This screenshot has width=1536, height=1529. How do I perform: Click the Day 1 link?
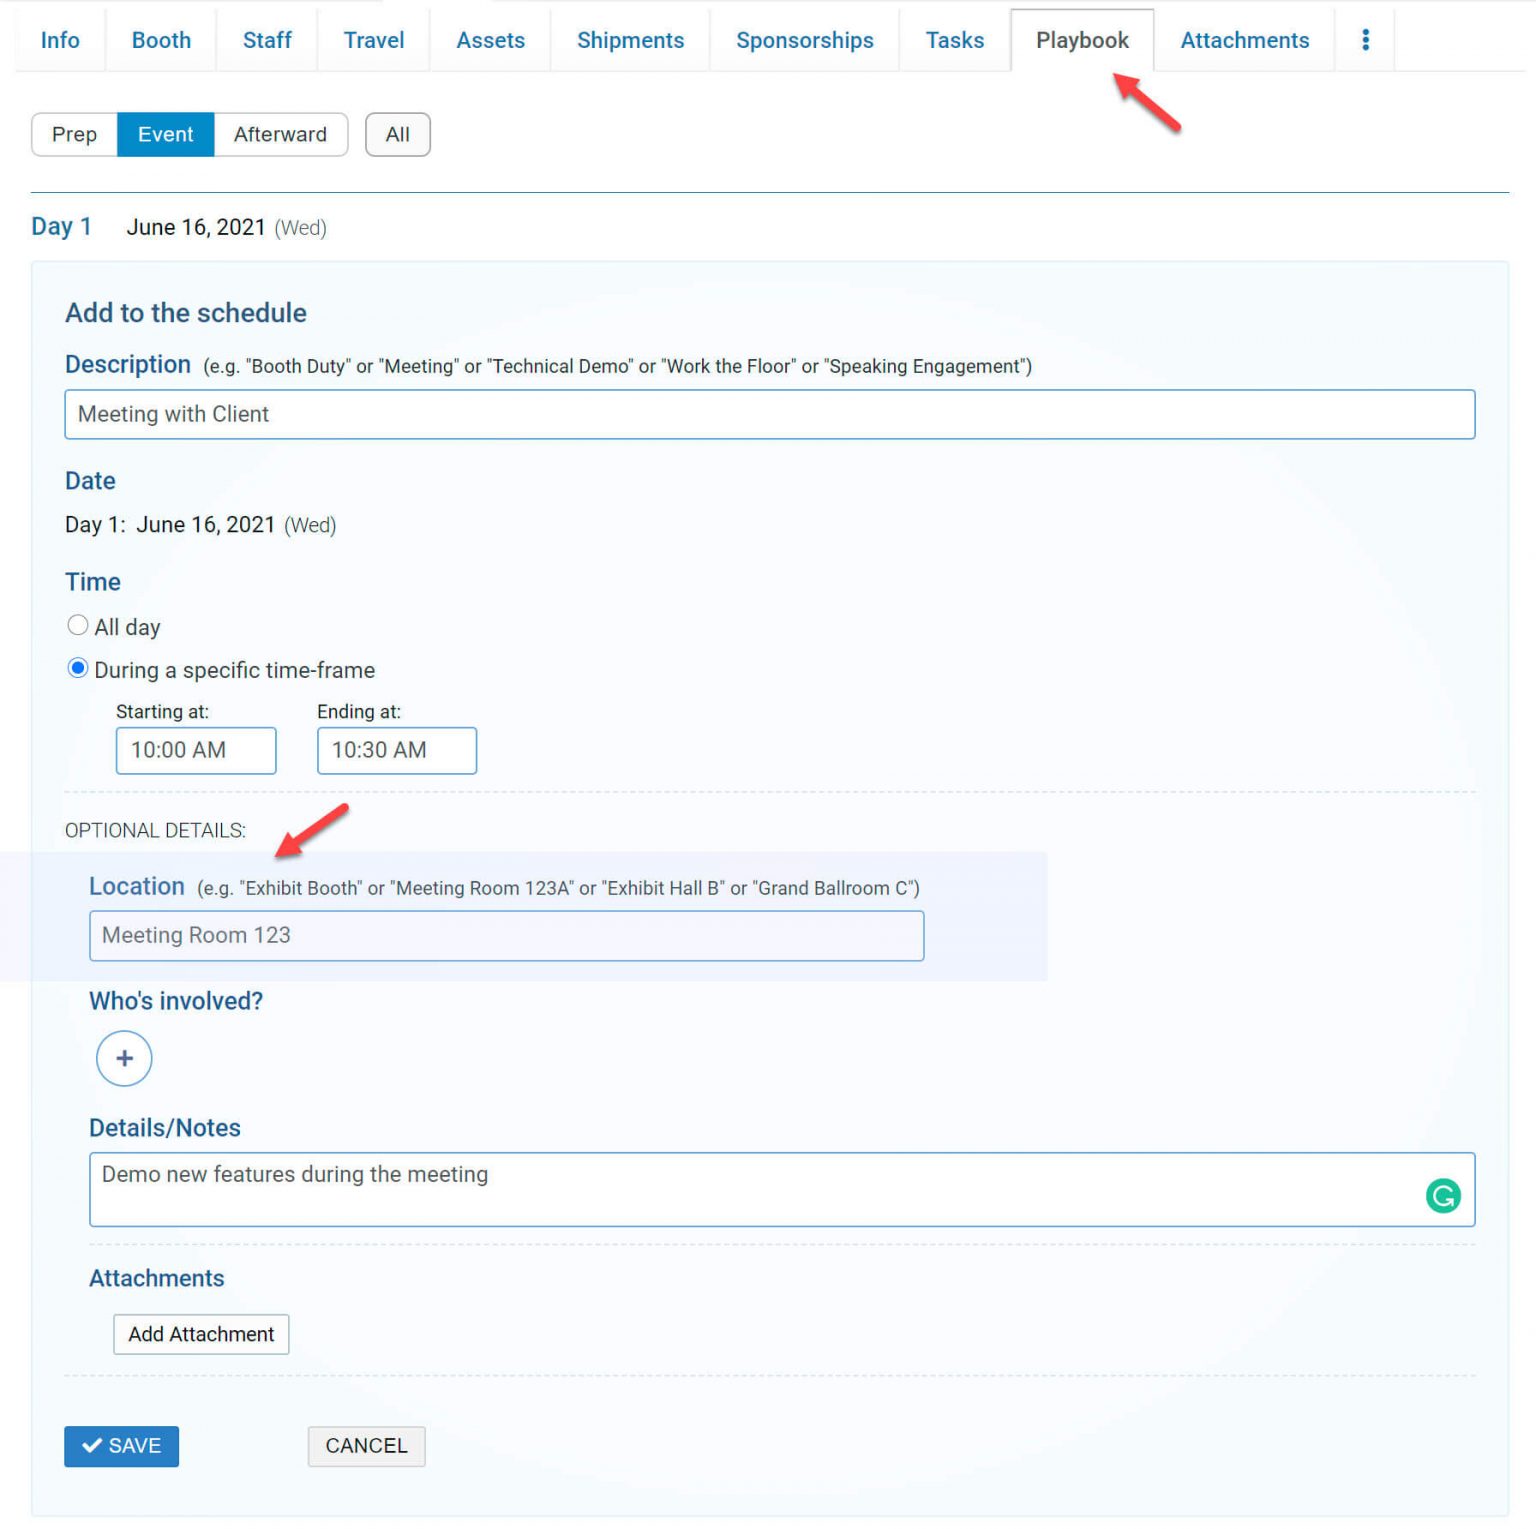tap(61, 226)
